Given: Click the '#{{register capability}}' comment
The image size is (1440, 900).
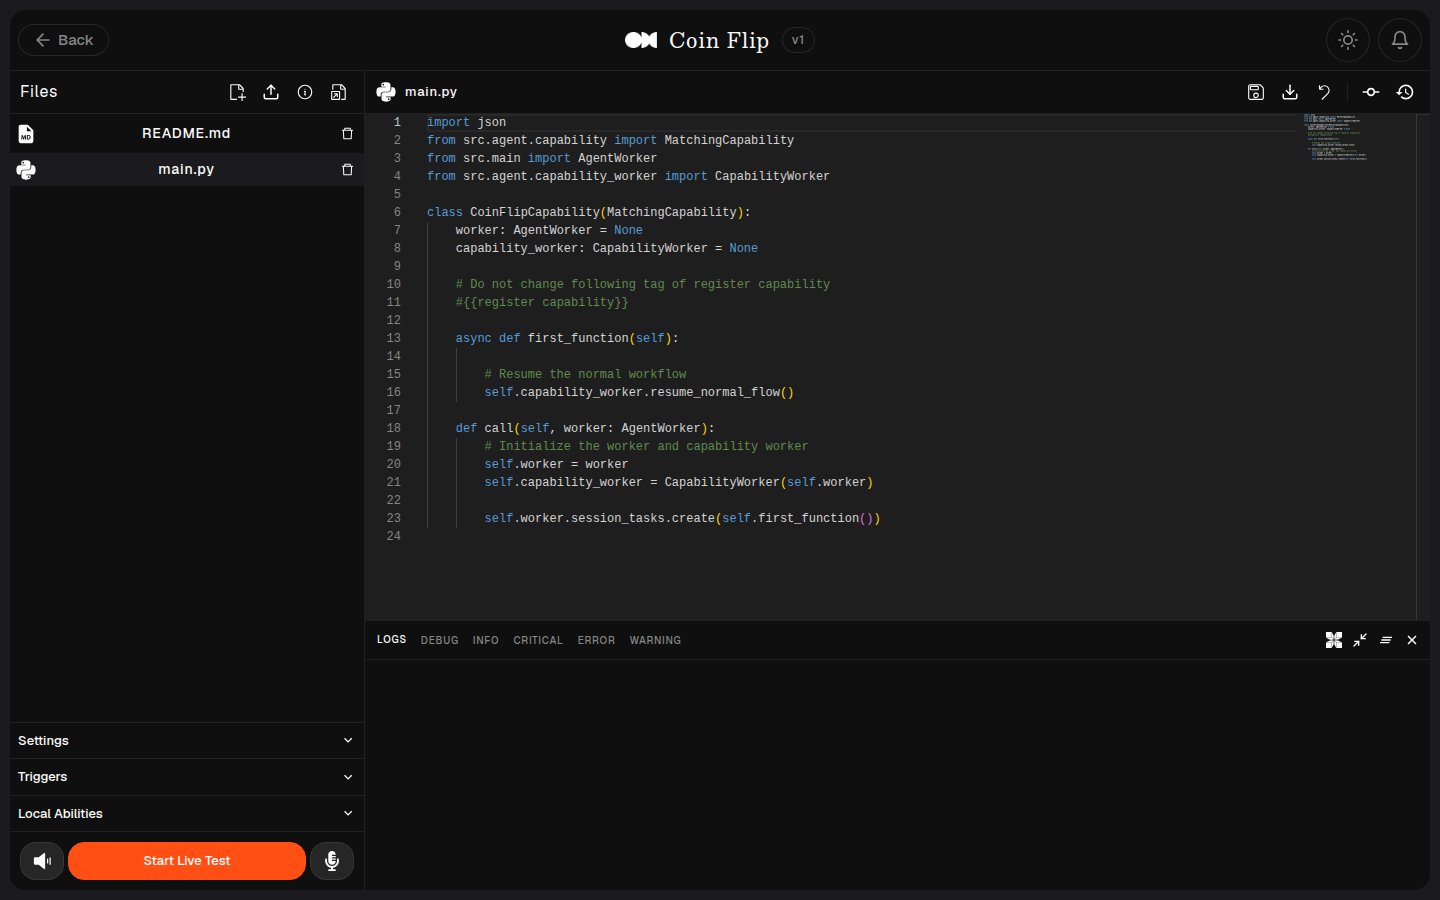Looking at the screenshot, I should pyautogui.click(x=542, y=302).
